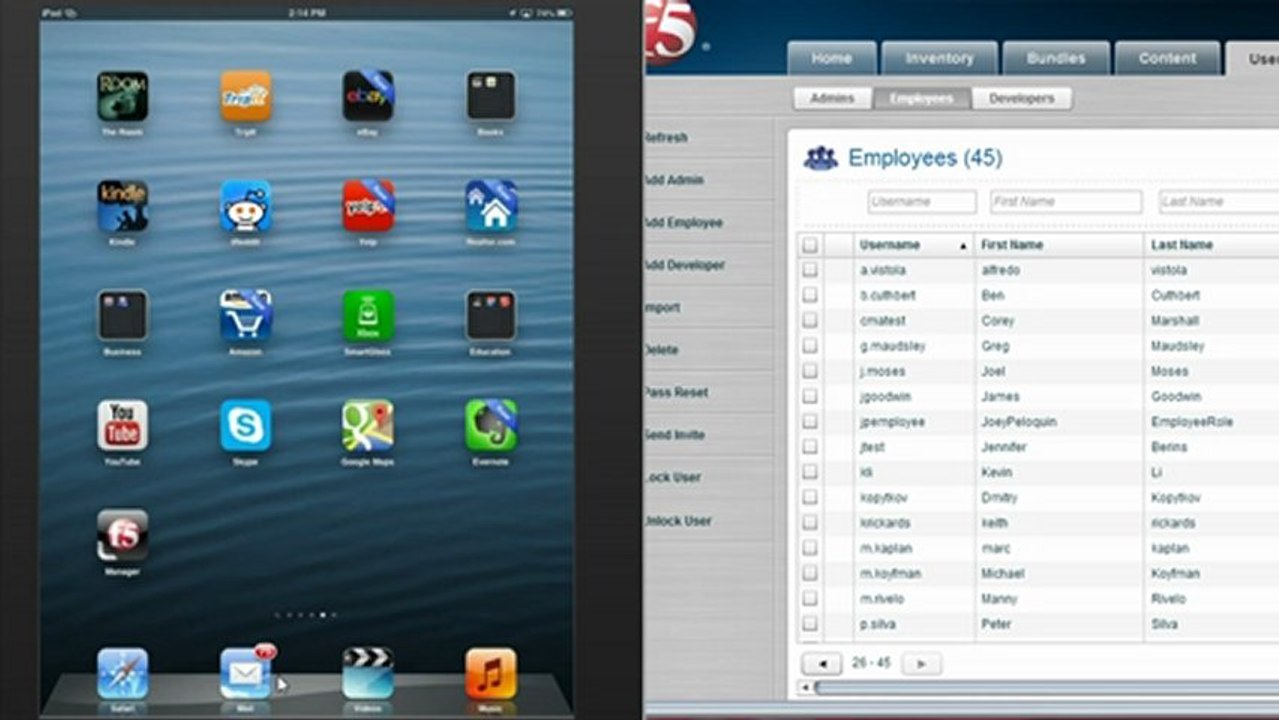The width and height of the screenshot is (1279, 720).
Task: Open The Room app on the iPad
Action: [x=122, y=96]
